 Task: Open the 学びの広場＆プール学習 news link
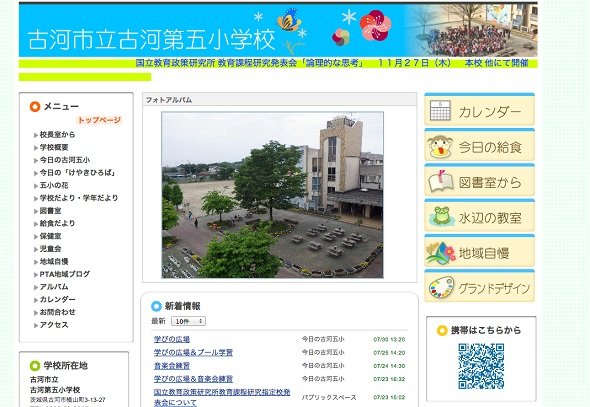pyautogui.click(x=193, y=352)
